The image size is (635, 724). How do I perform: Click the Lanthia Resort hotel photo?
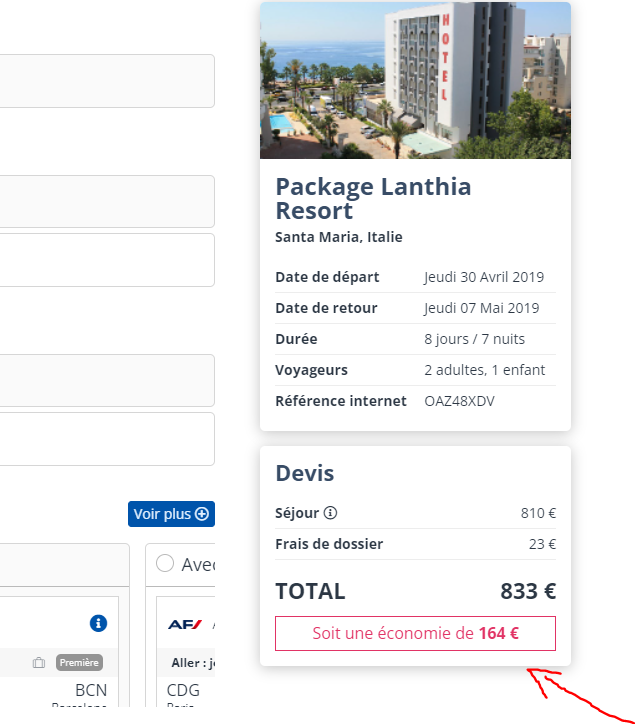(x=415, y=80)
